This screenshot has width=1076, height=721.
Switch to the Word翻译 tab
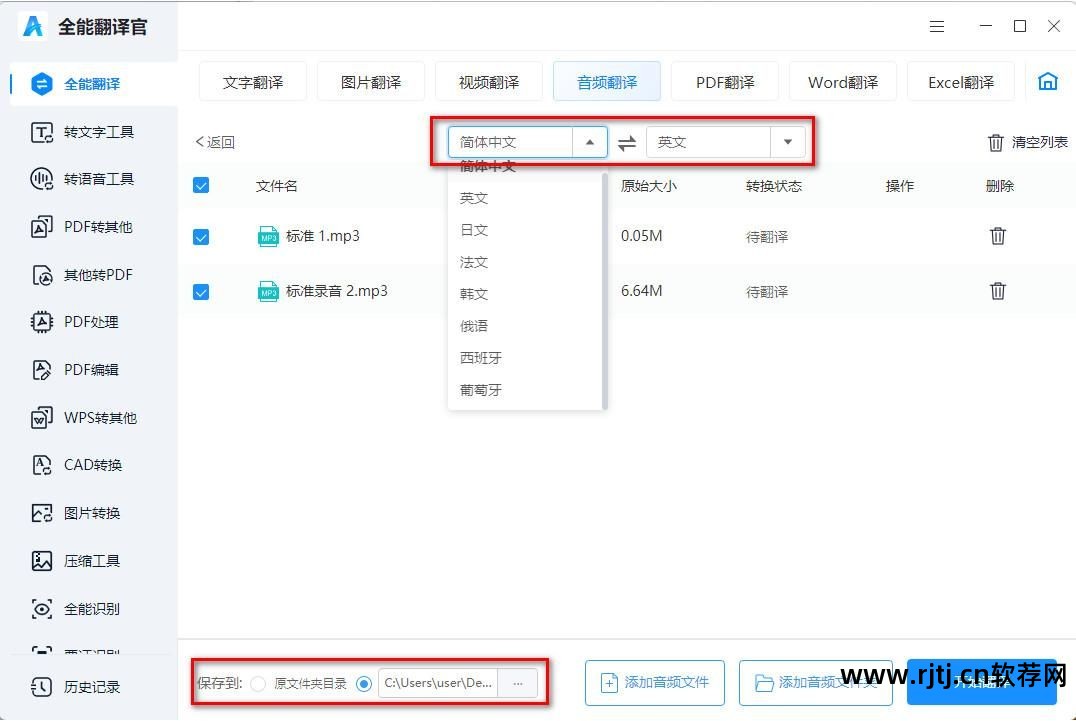click(843, 82)
